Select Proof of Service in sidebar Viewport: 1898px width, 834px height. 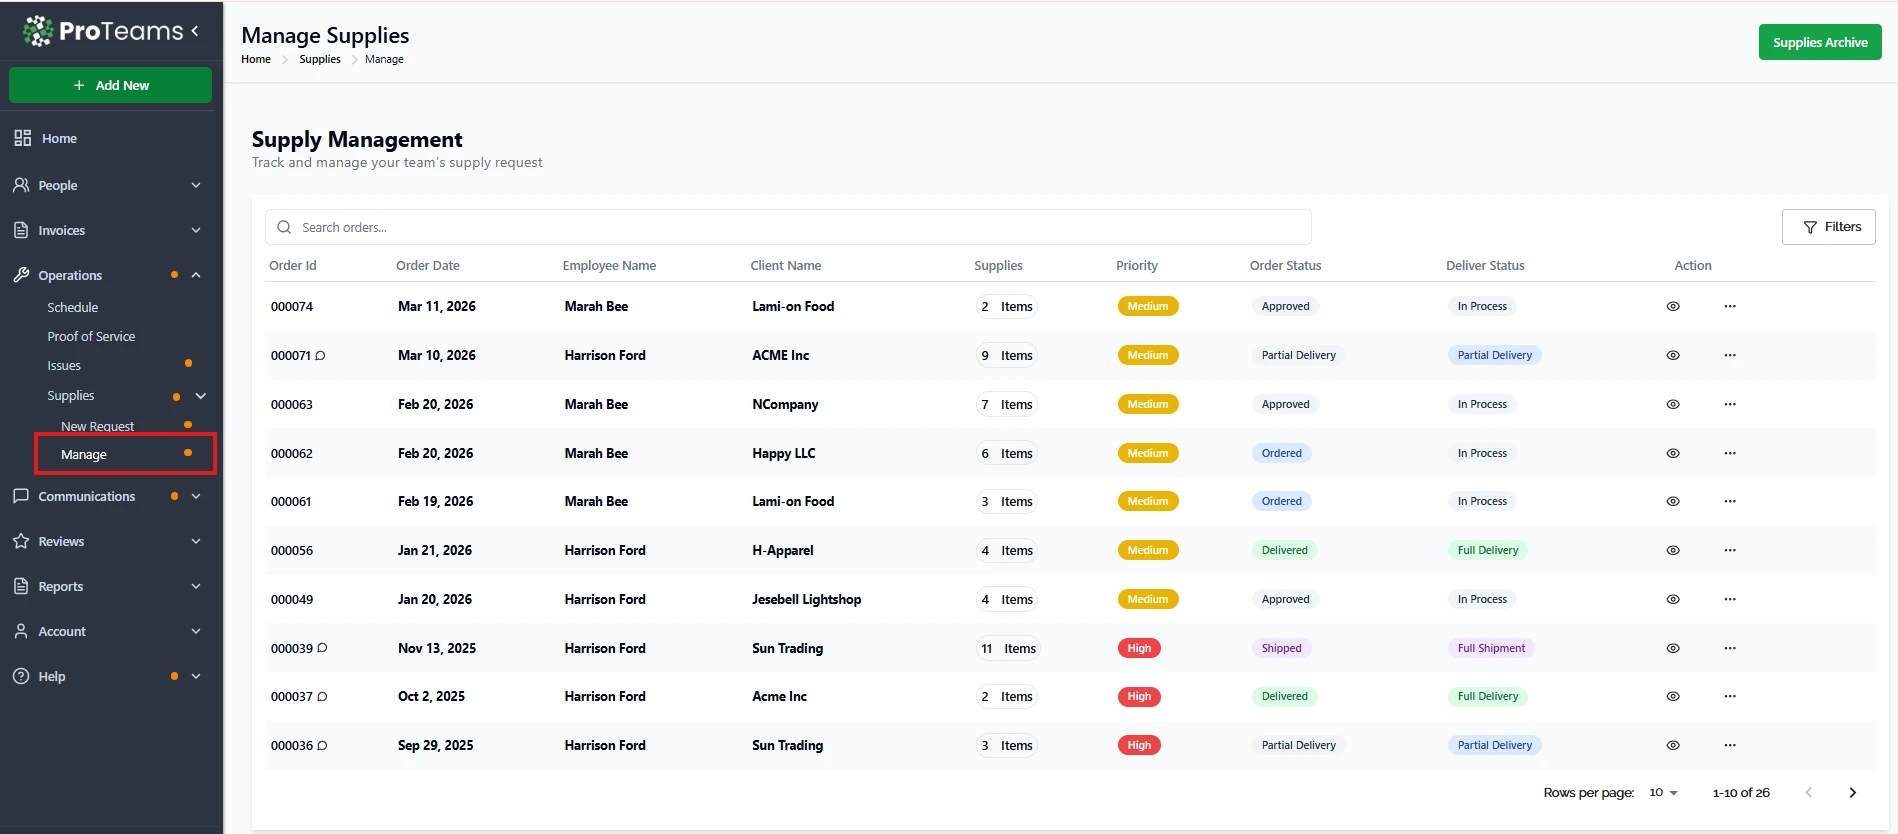coord(91,337)
